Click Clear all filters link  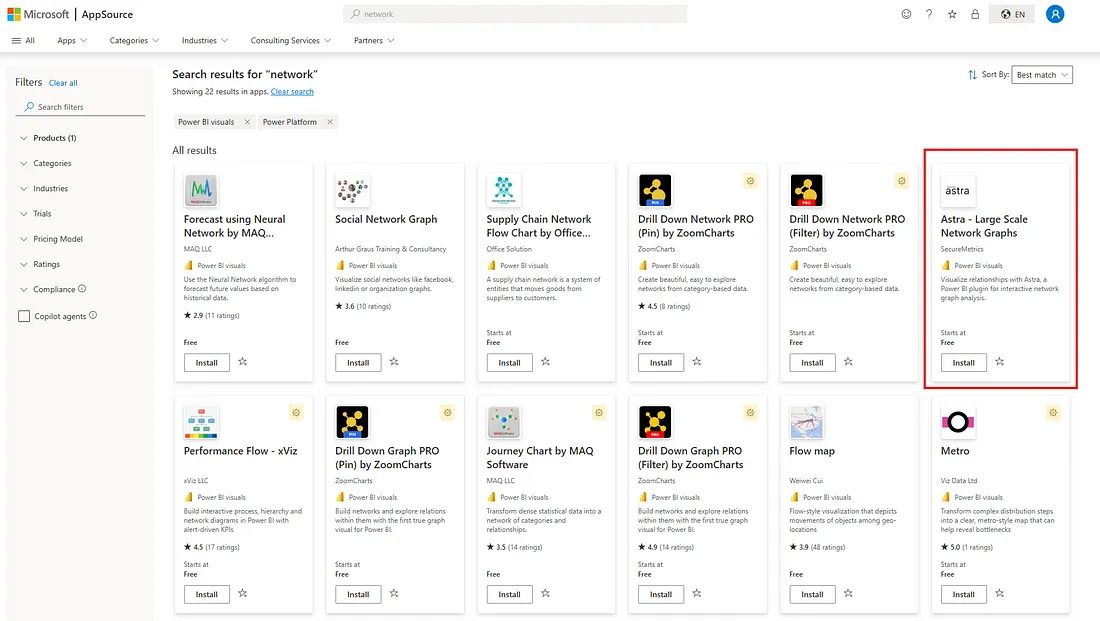click(63, 83)
